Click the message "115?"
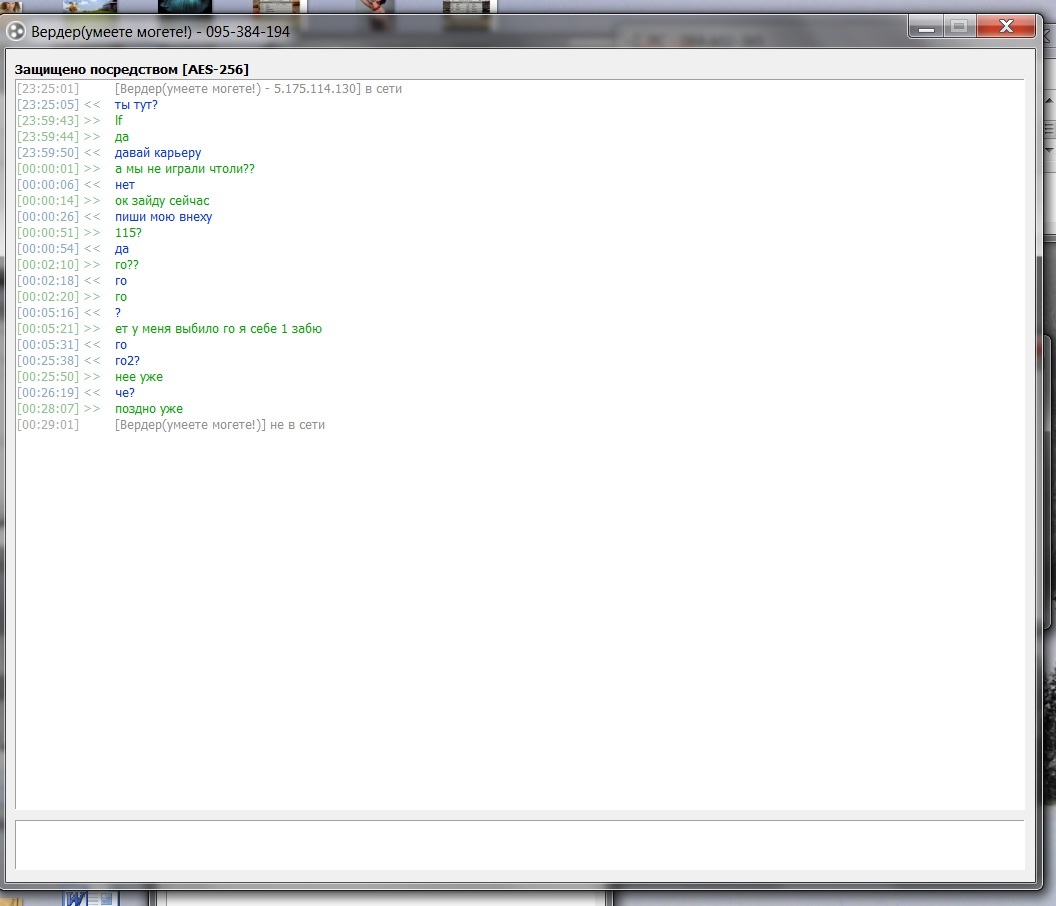Viewport: 1056px width, 906px height. 128,232
